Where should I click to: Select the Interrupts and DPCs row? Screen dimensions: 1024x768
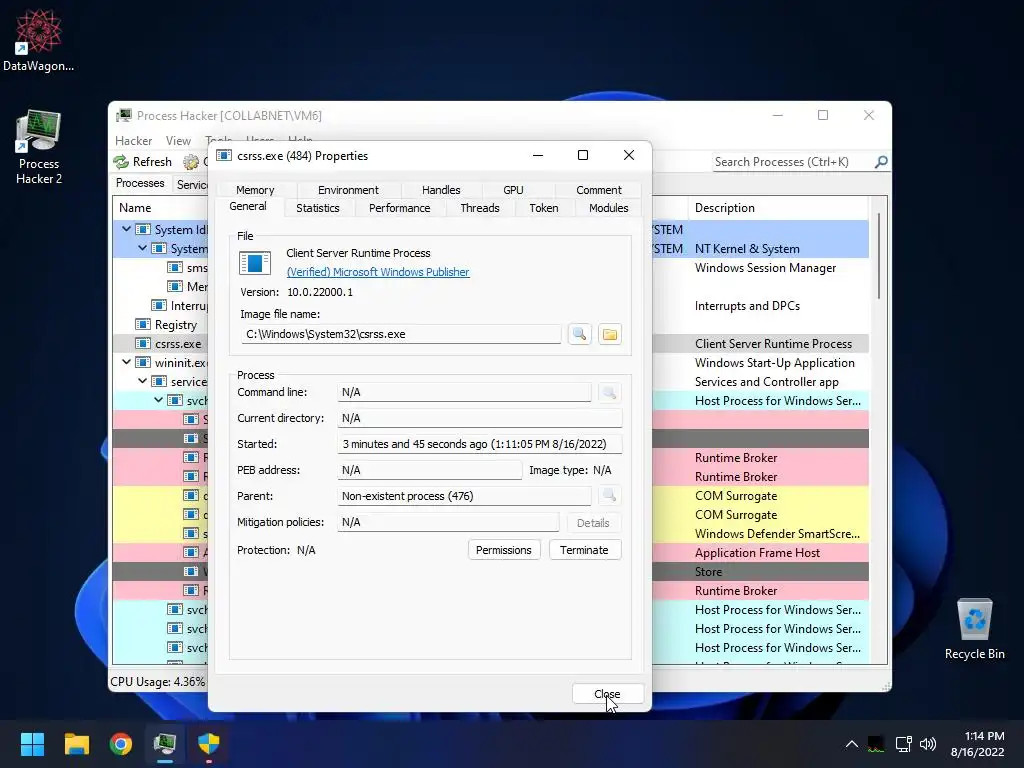coord(747,306)
